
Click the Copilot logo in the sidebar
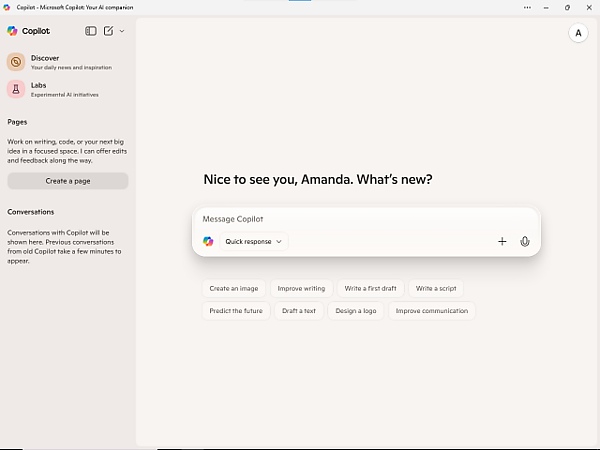12,31
